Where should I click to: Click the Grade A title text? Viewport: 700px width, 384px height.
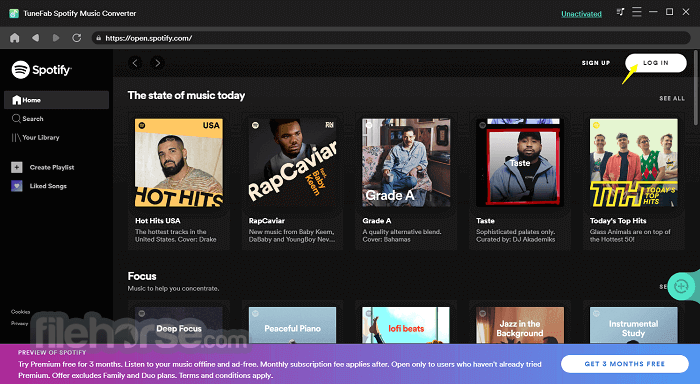pos(377,221)
